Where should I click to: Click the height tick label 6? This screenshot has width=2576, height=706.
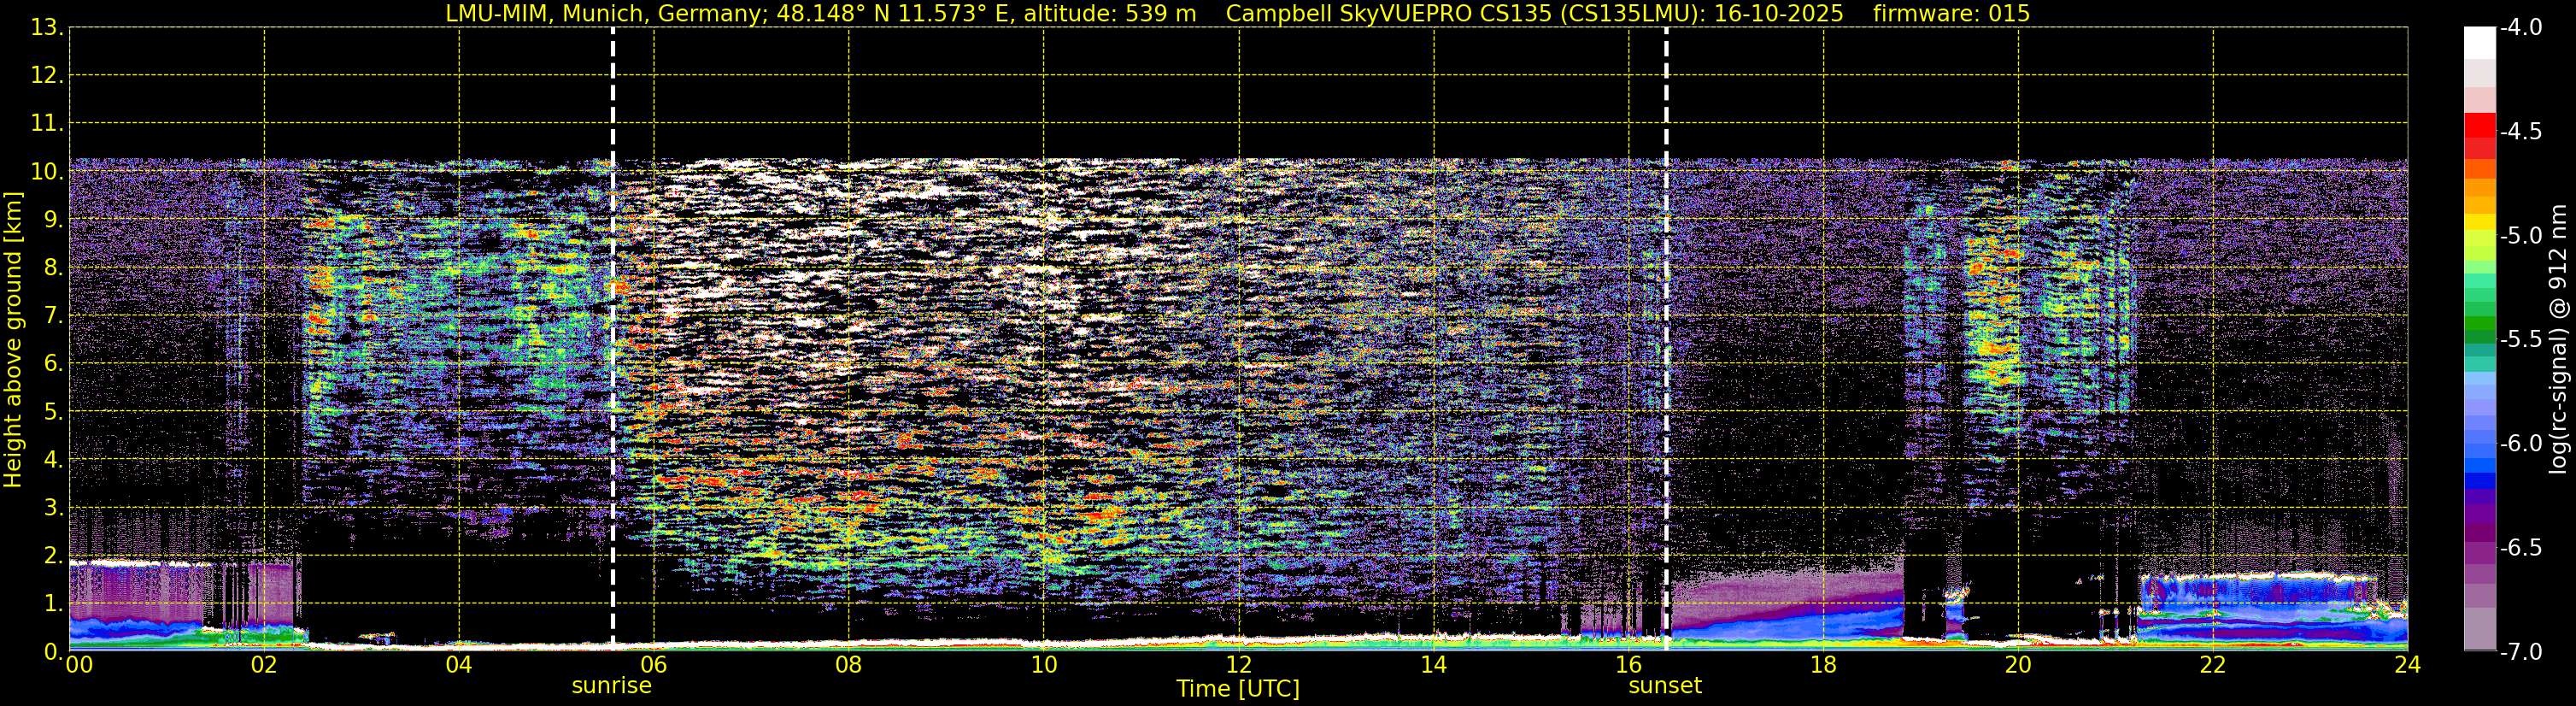coord(52,364)
